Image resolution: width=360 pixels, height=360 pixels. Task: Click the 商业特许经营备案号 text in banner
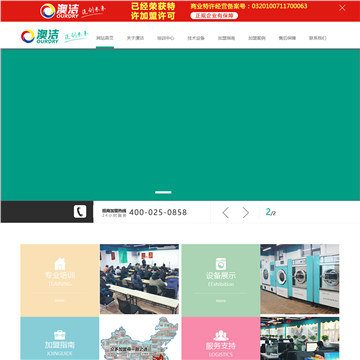(x=249, y=6)
